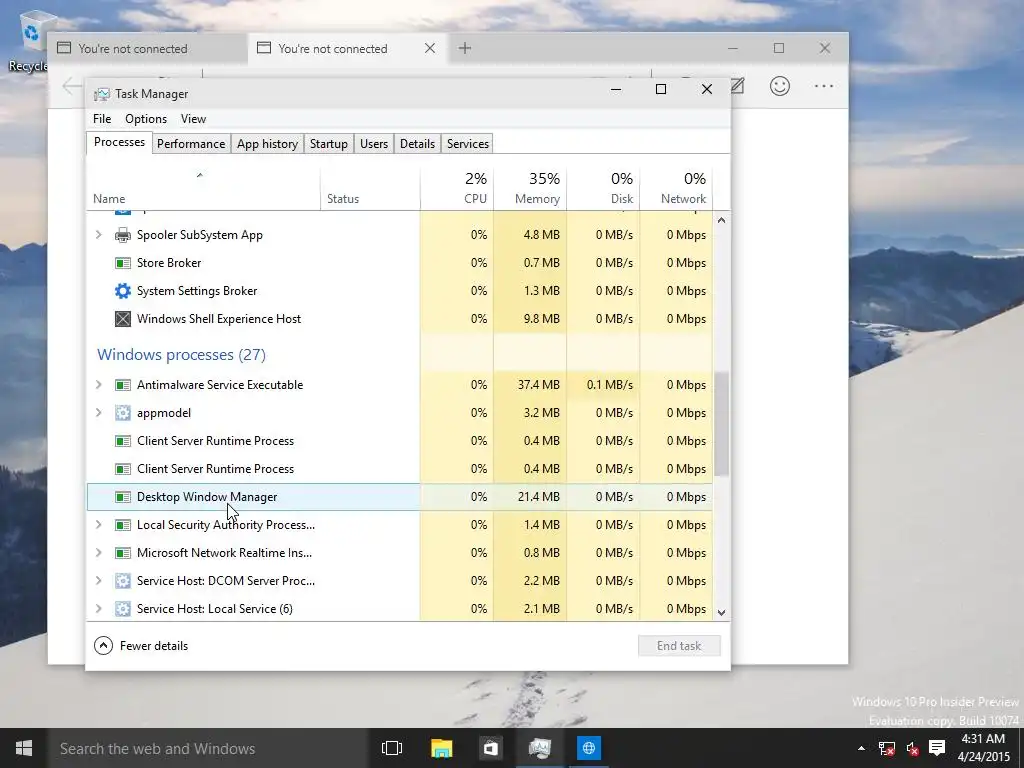Click the Service Host: DCOM Server icon

[x=123, y=581]
